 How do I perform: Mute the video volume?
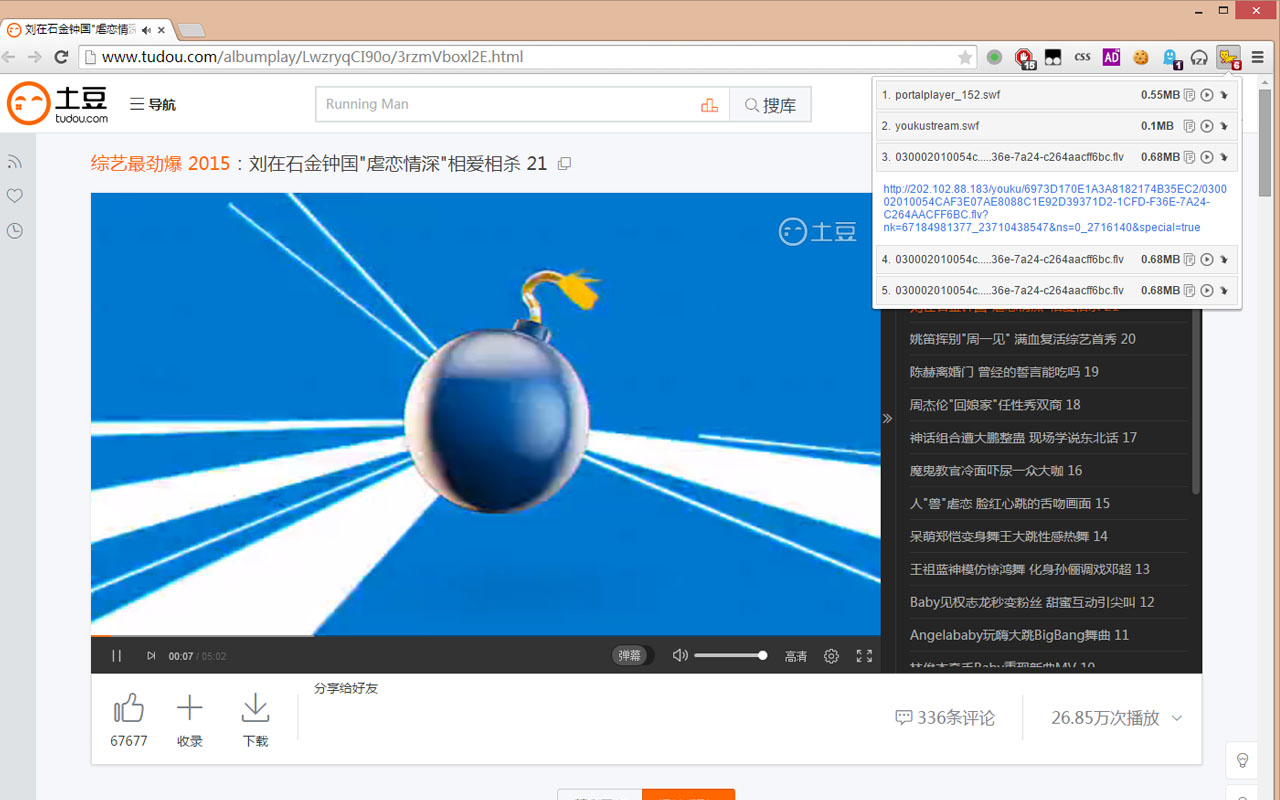(680, 656)
